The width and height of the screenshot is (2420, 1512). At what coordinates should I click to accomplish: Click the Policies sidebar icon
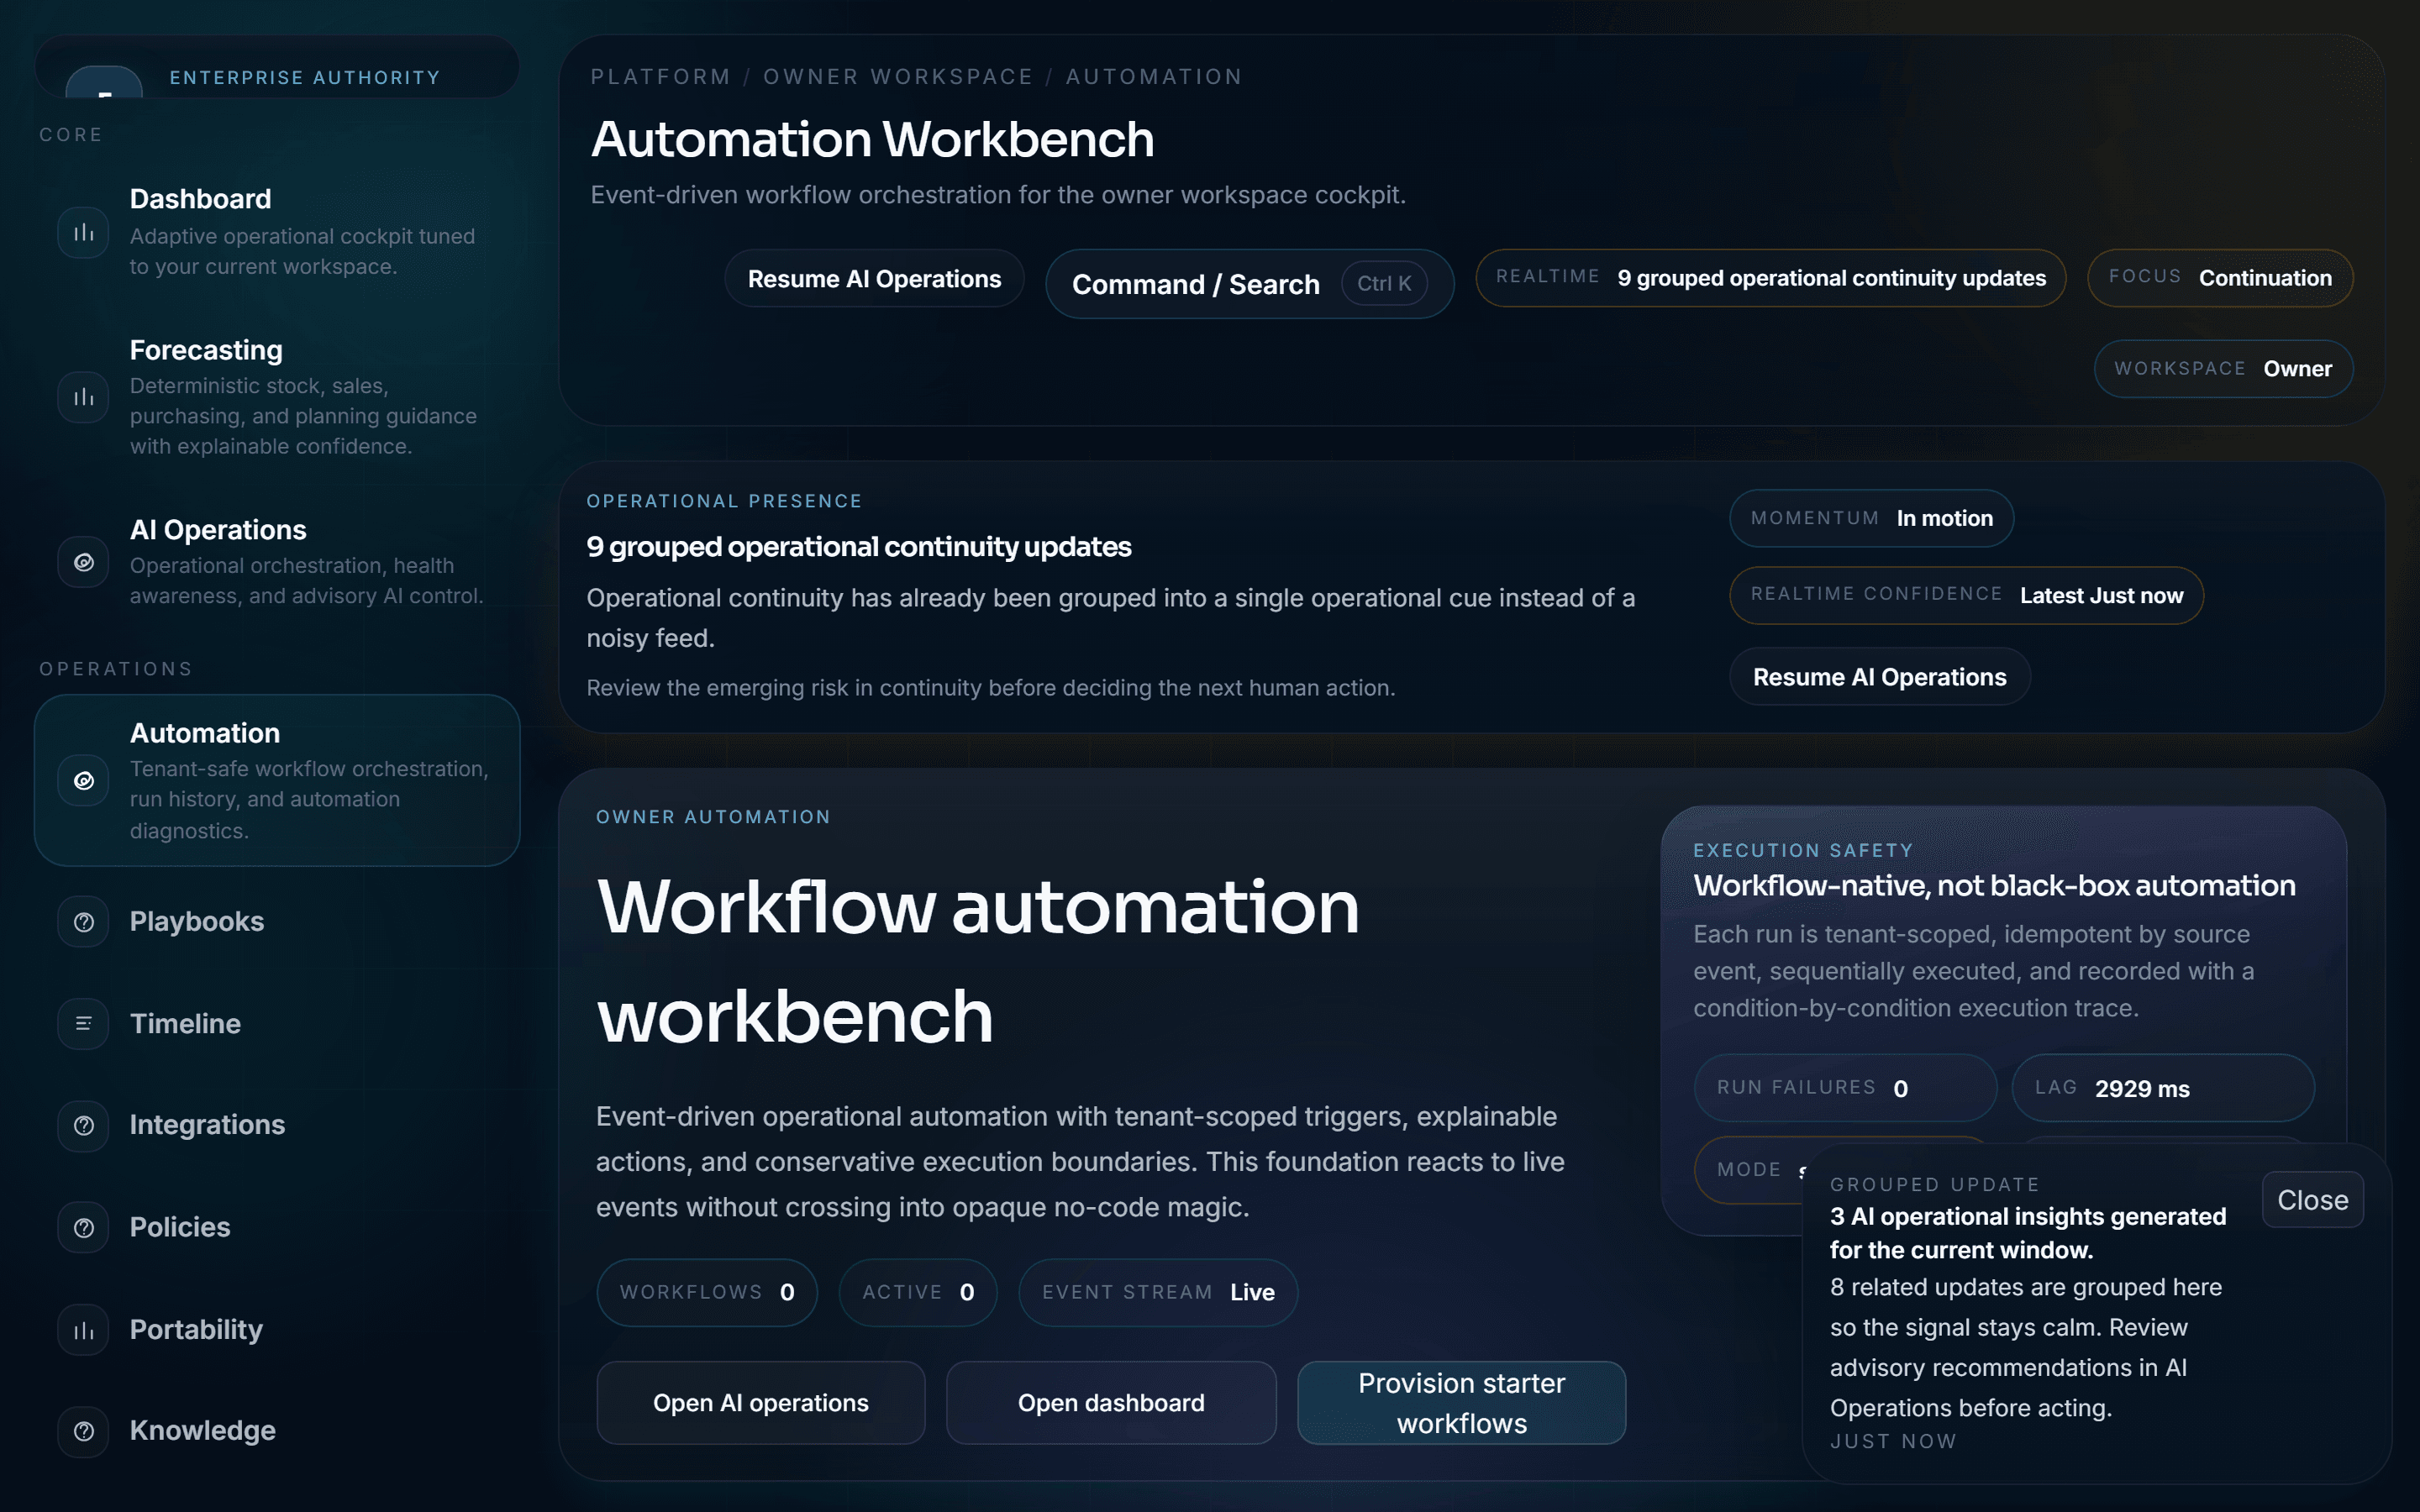pos(84,1227)
